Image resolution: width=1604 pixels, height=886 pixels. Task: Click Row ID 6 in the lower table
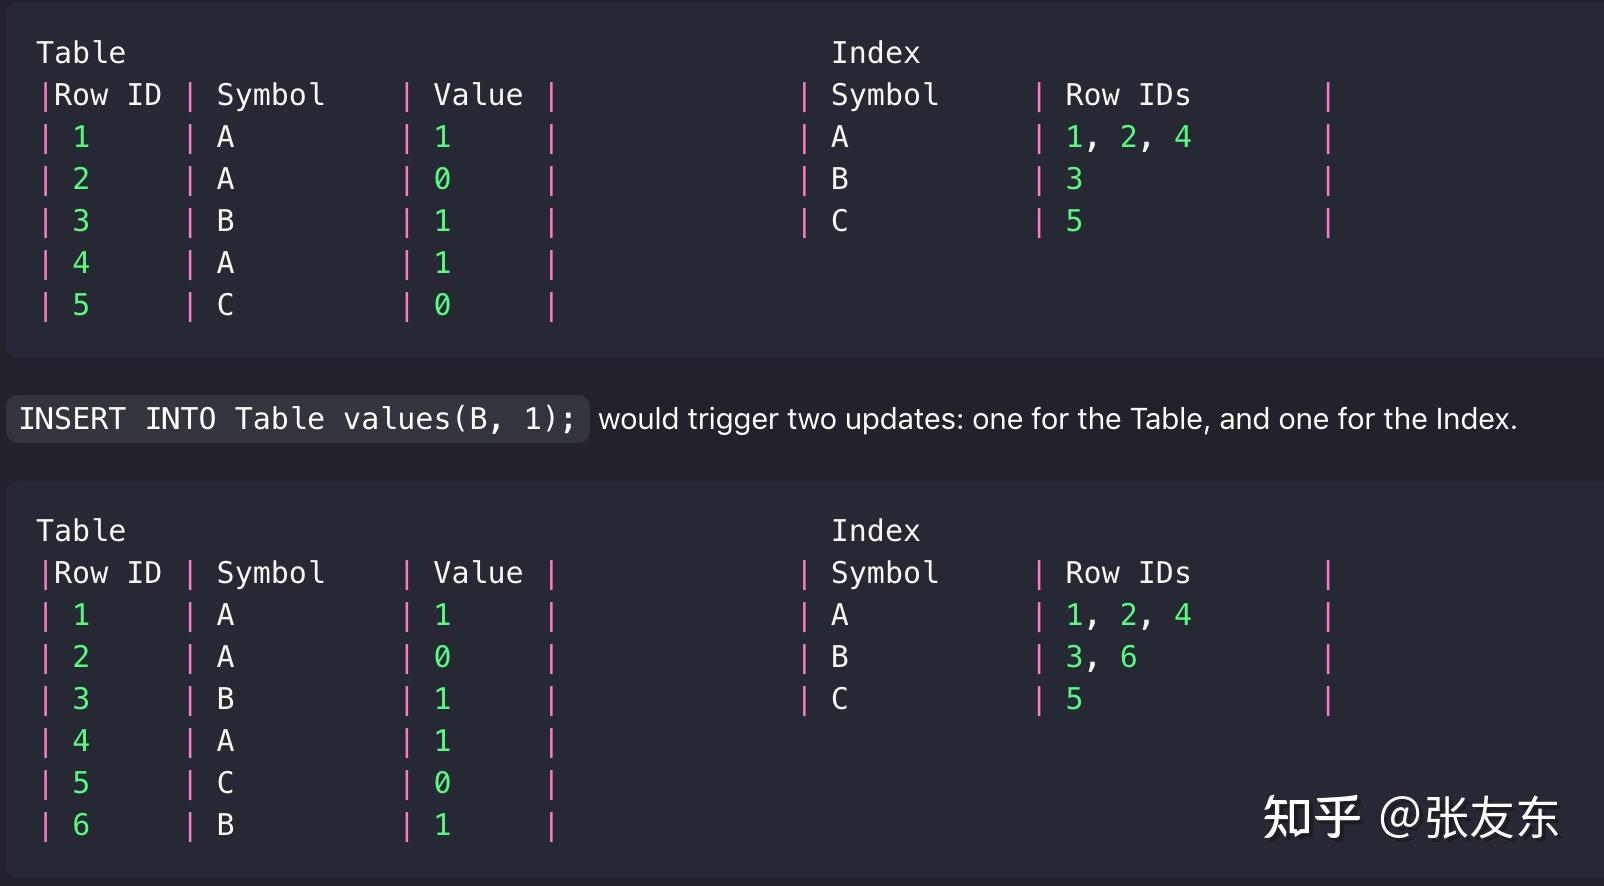tap(81, 825)
